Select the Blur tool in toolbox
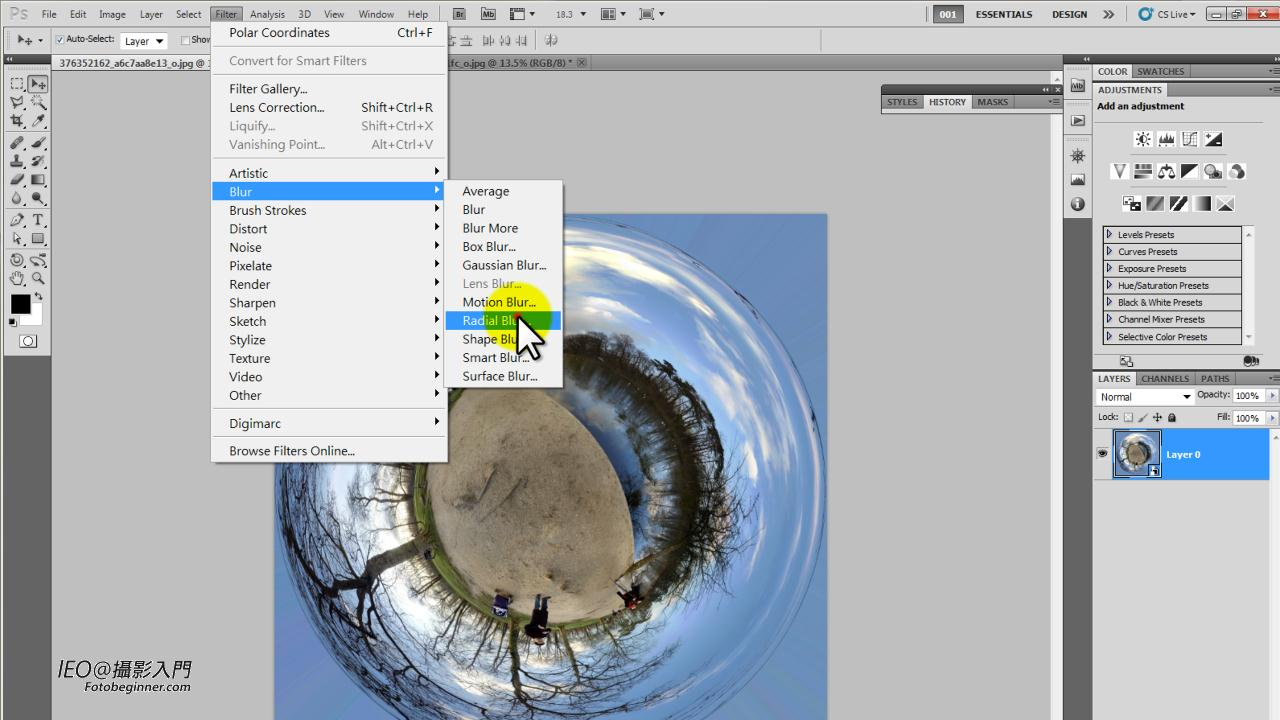The height and width of the screenshot is (720, 1280). (17, 198)
